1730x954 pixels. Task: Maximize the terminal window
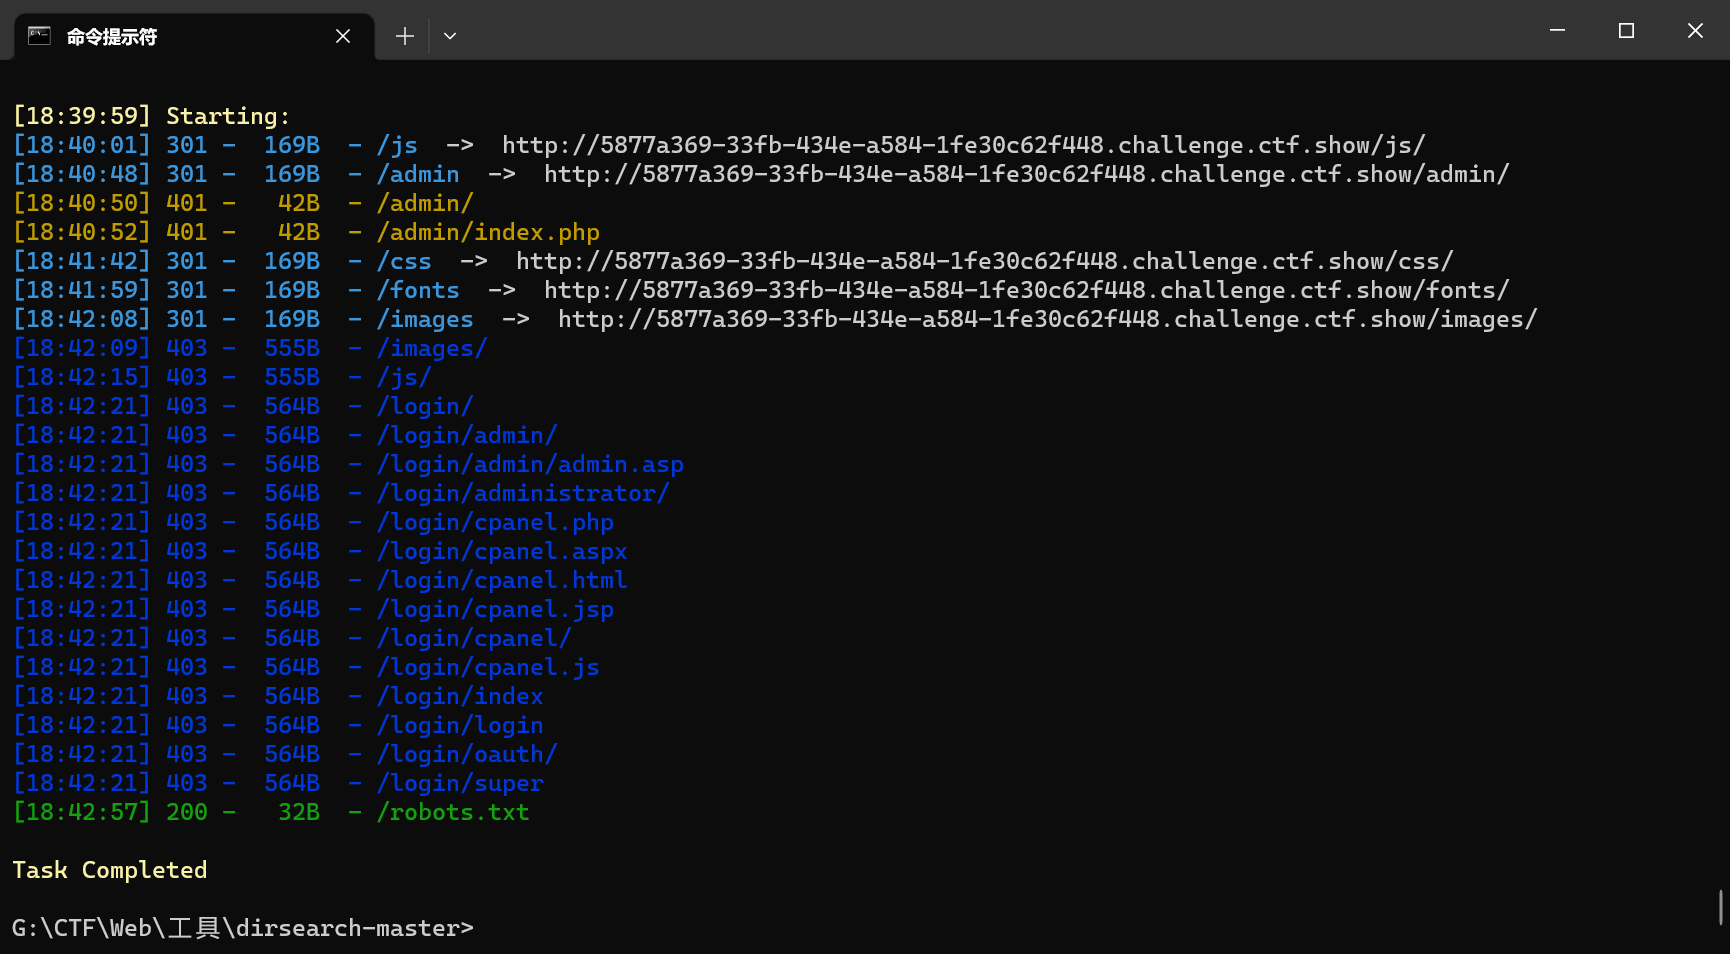[x=1626, y=30]
